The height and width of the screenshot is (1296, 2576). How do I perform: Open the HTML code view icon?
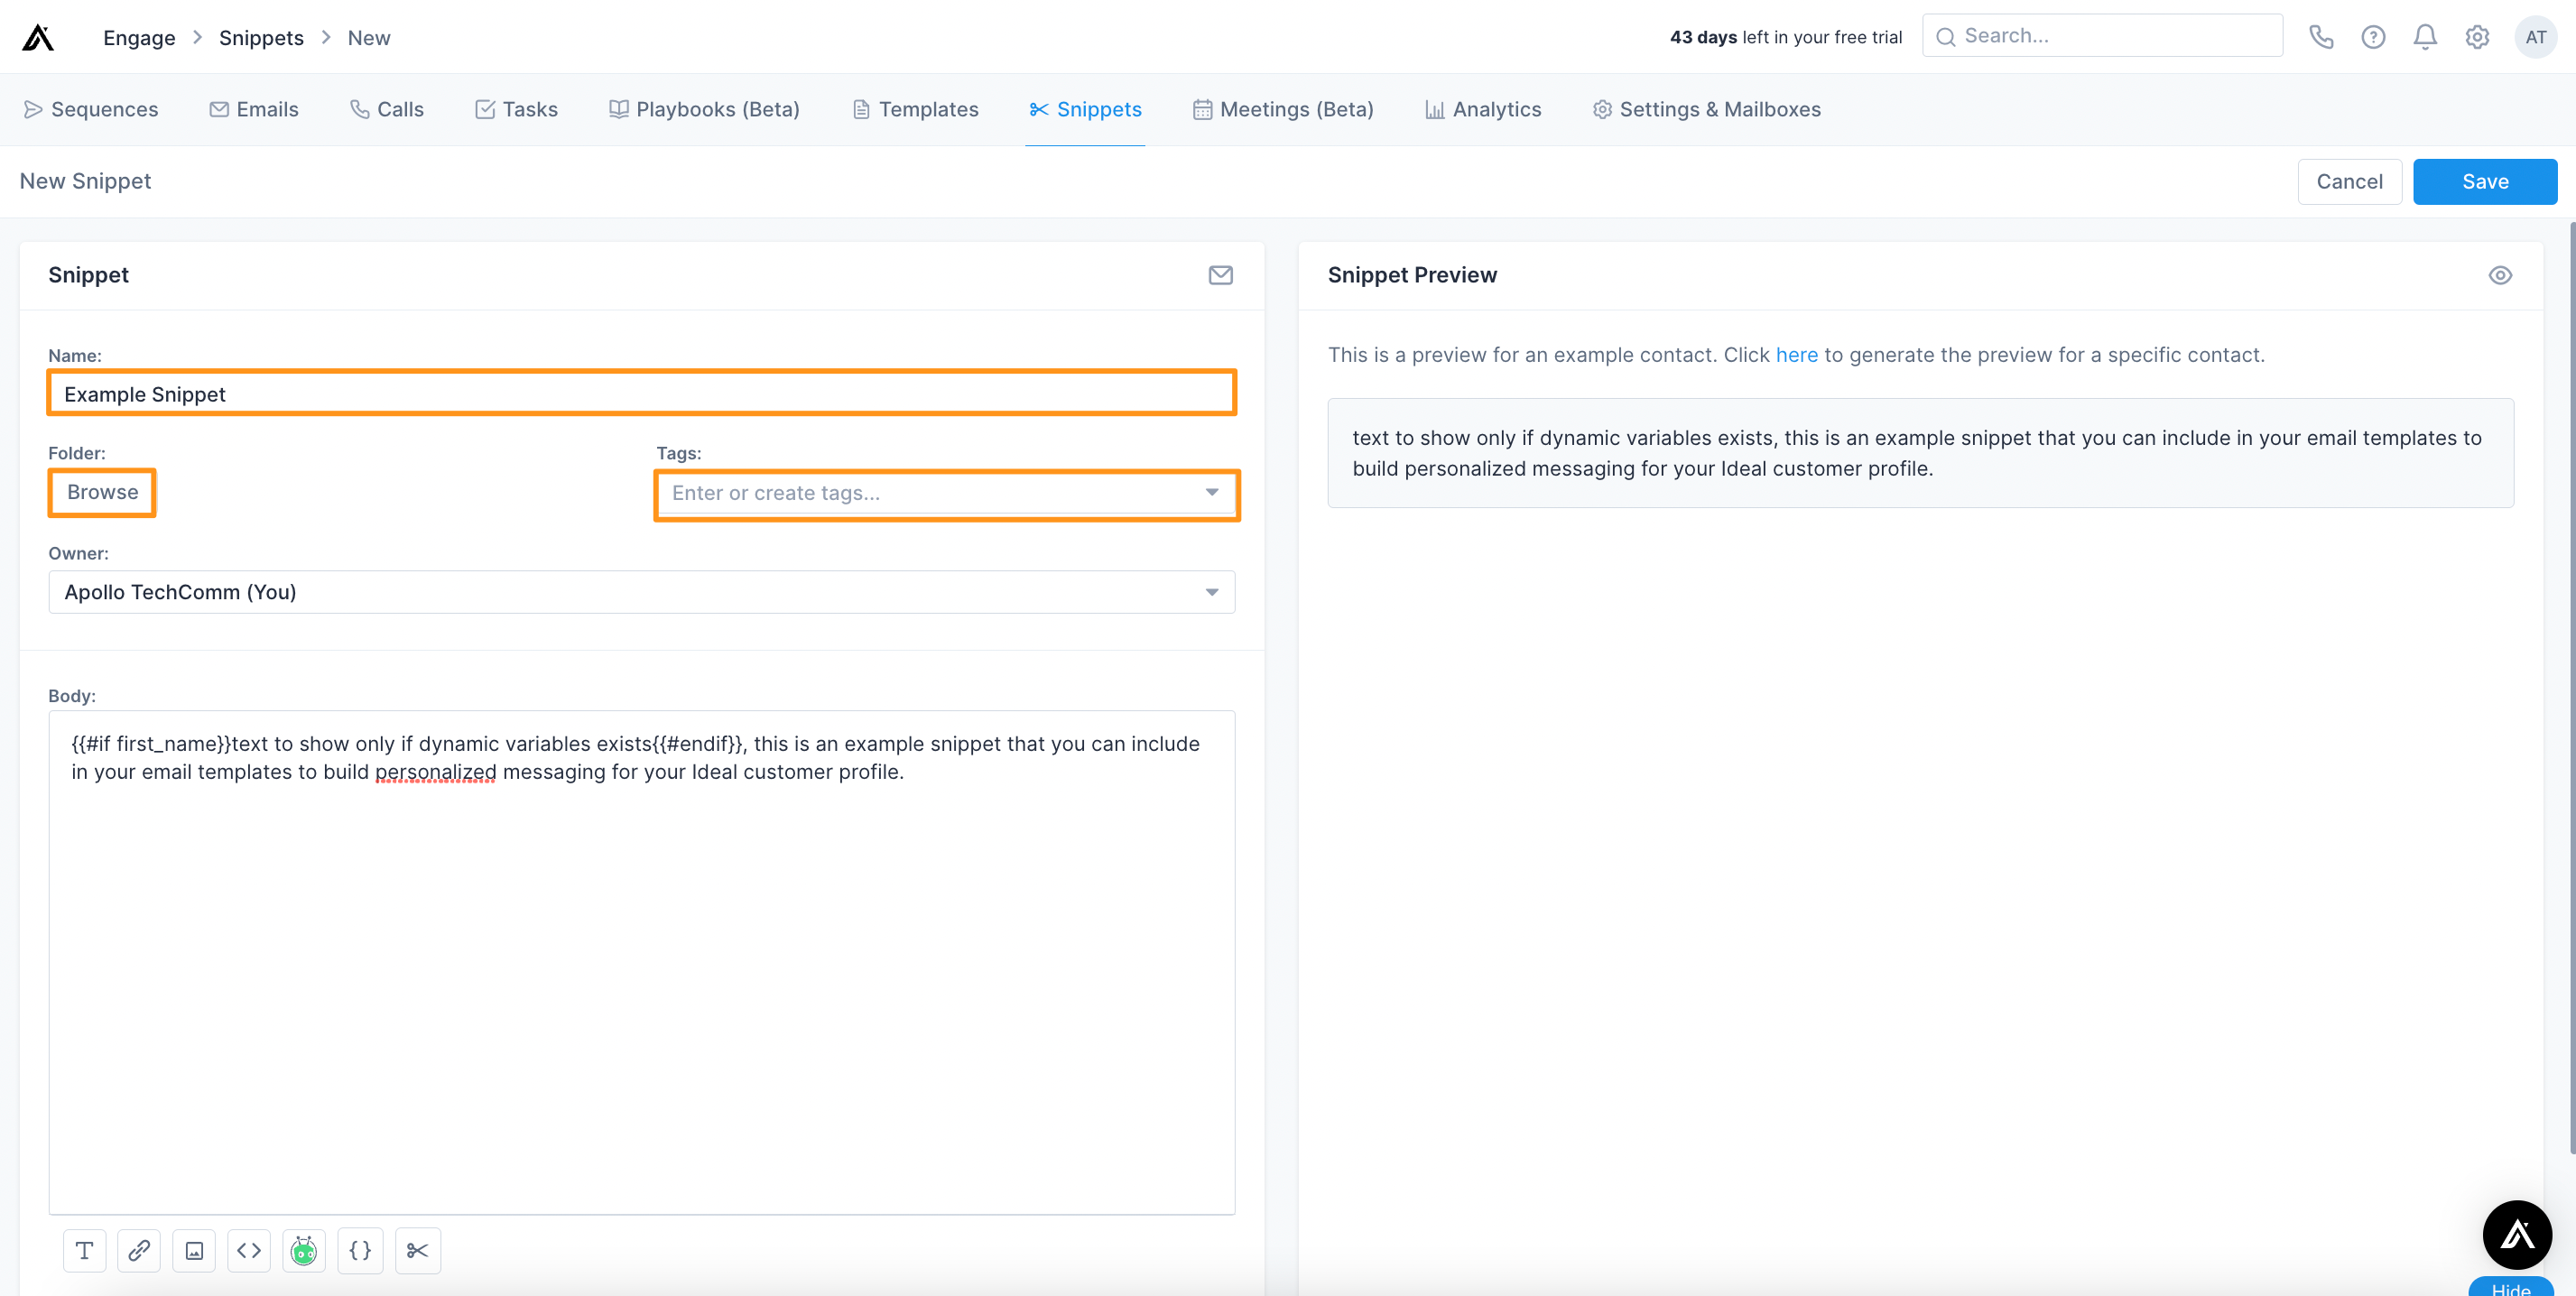(x=249, y=1250)
